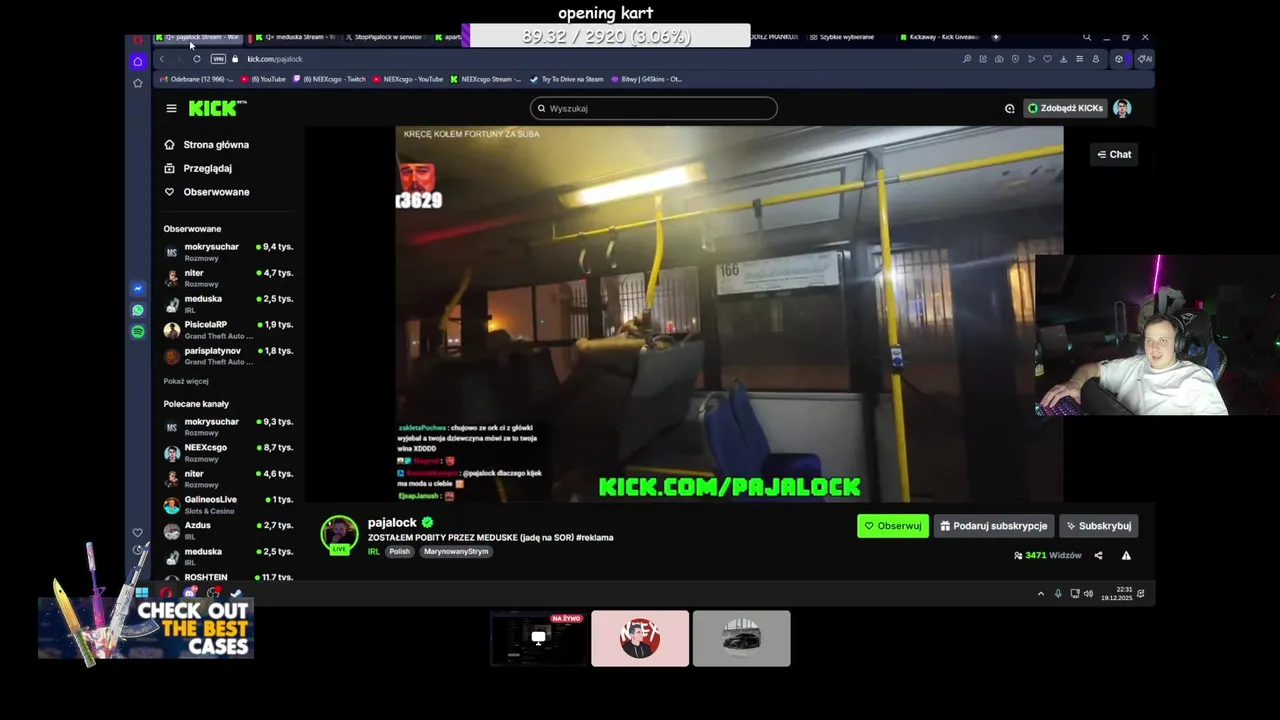Viewport: 1280px width, 720px height.
Task: Show hidden system tray icons
Action: point(1041,593)
